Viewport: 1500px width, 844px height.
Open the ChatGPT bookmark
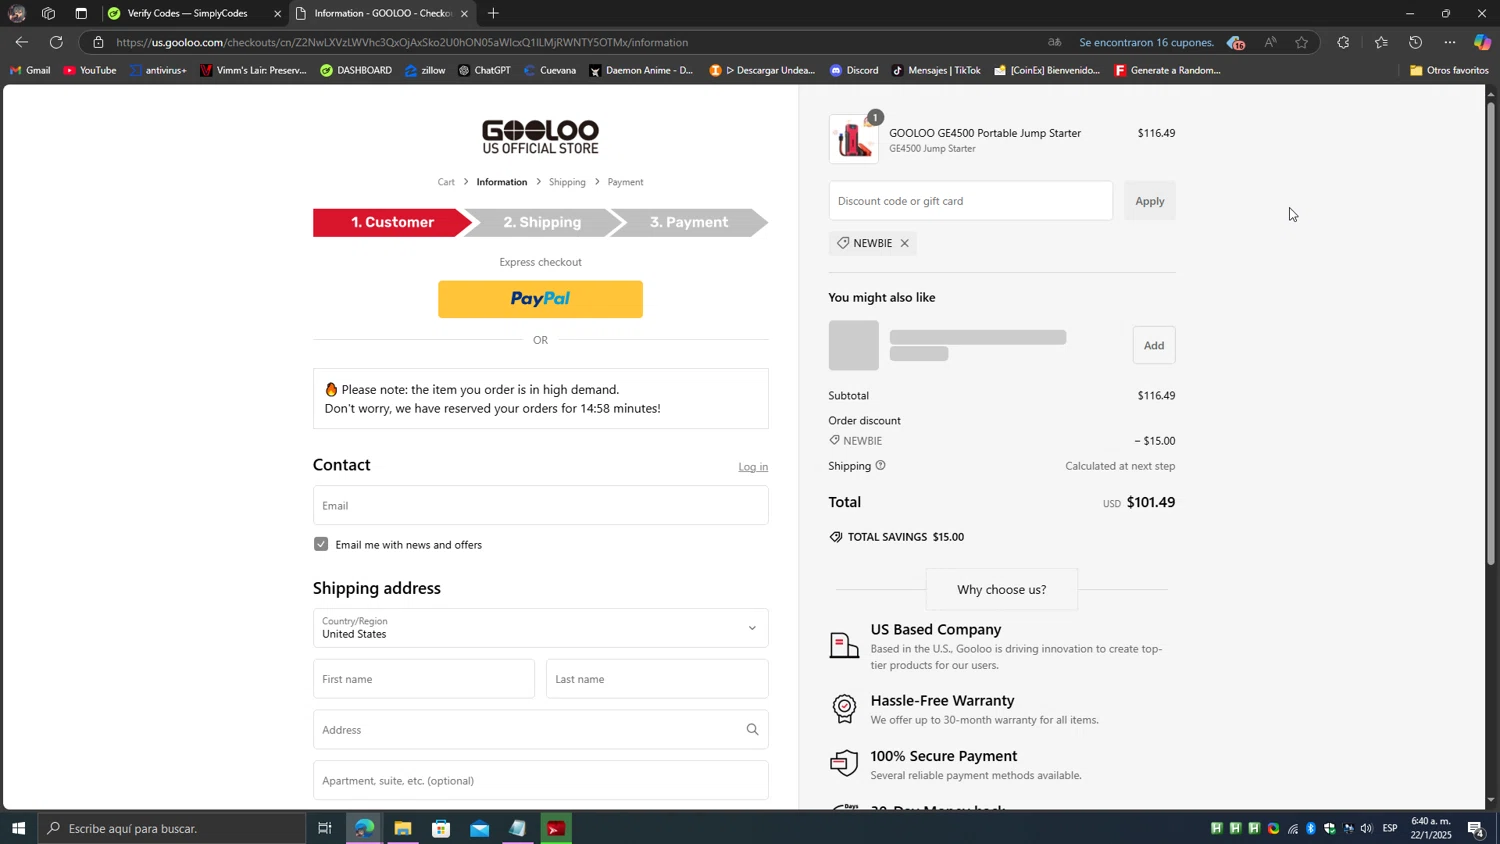tap(484, 70)
